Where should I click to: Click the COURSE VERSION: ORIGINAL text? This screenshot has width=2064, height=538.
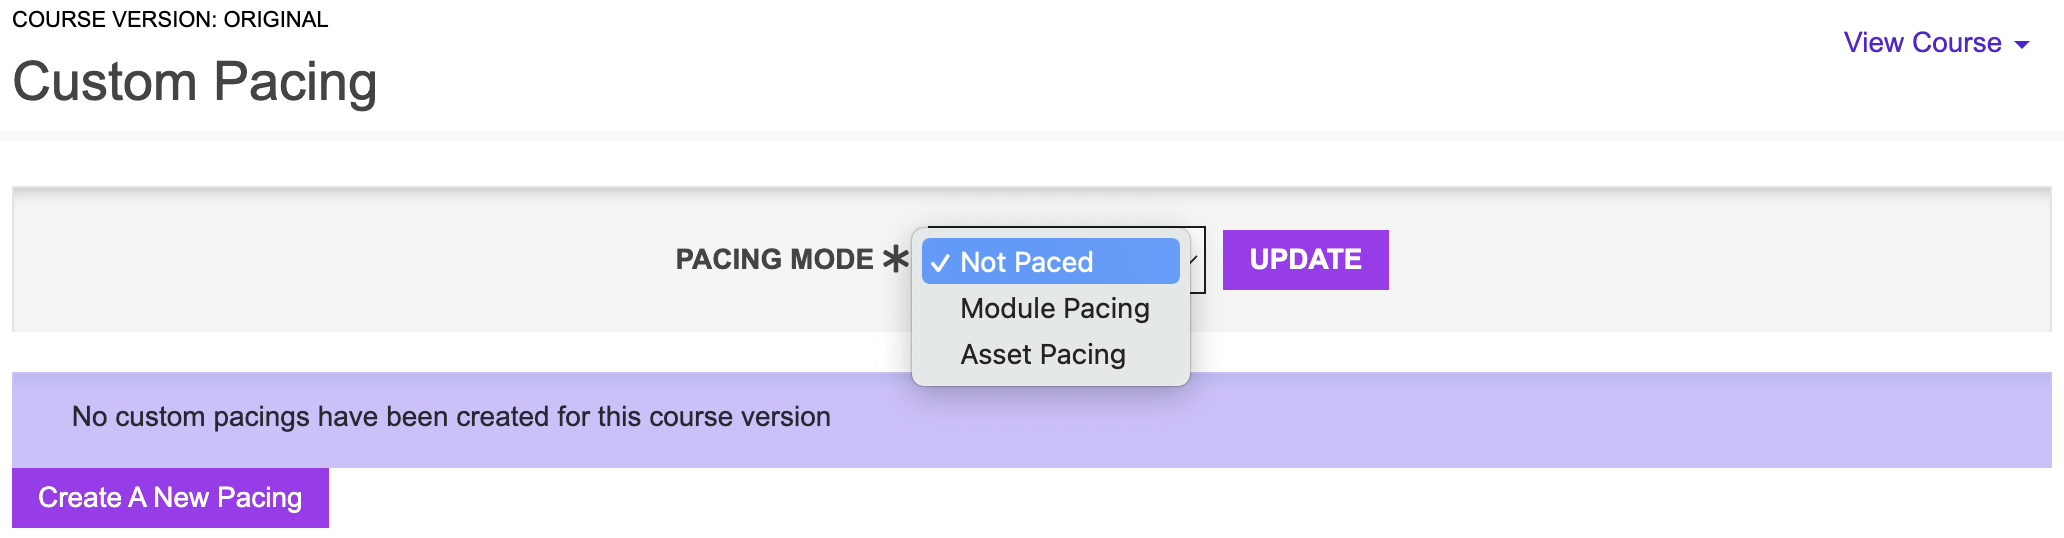pyautogui.click(x=170, y=19)
